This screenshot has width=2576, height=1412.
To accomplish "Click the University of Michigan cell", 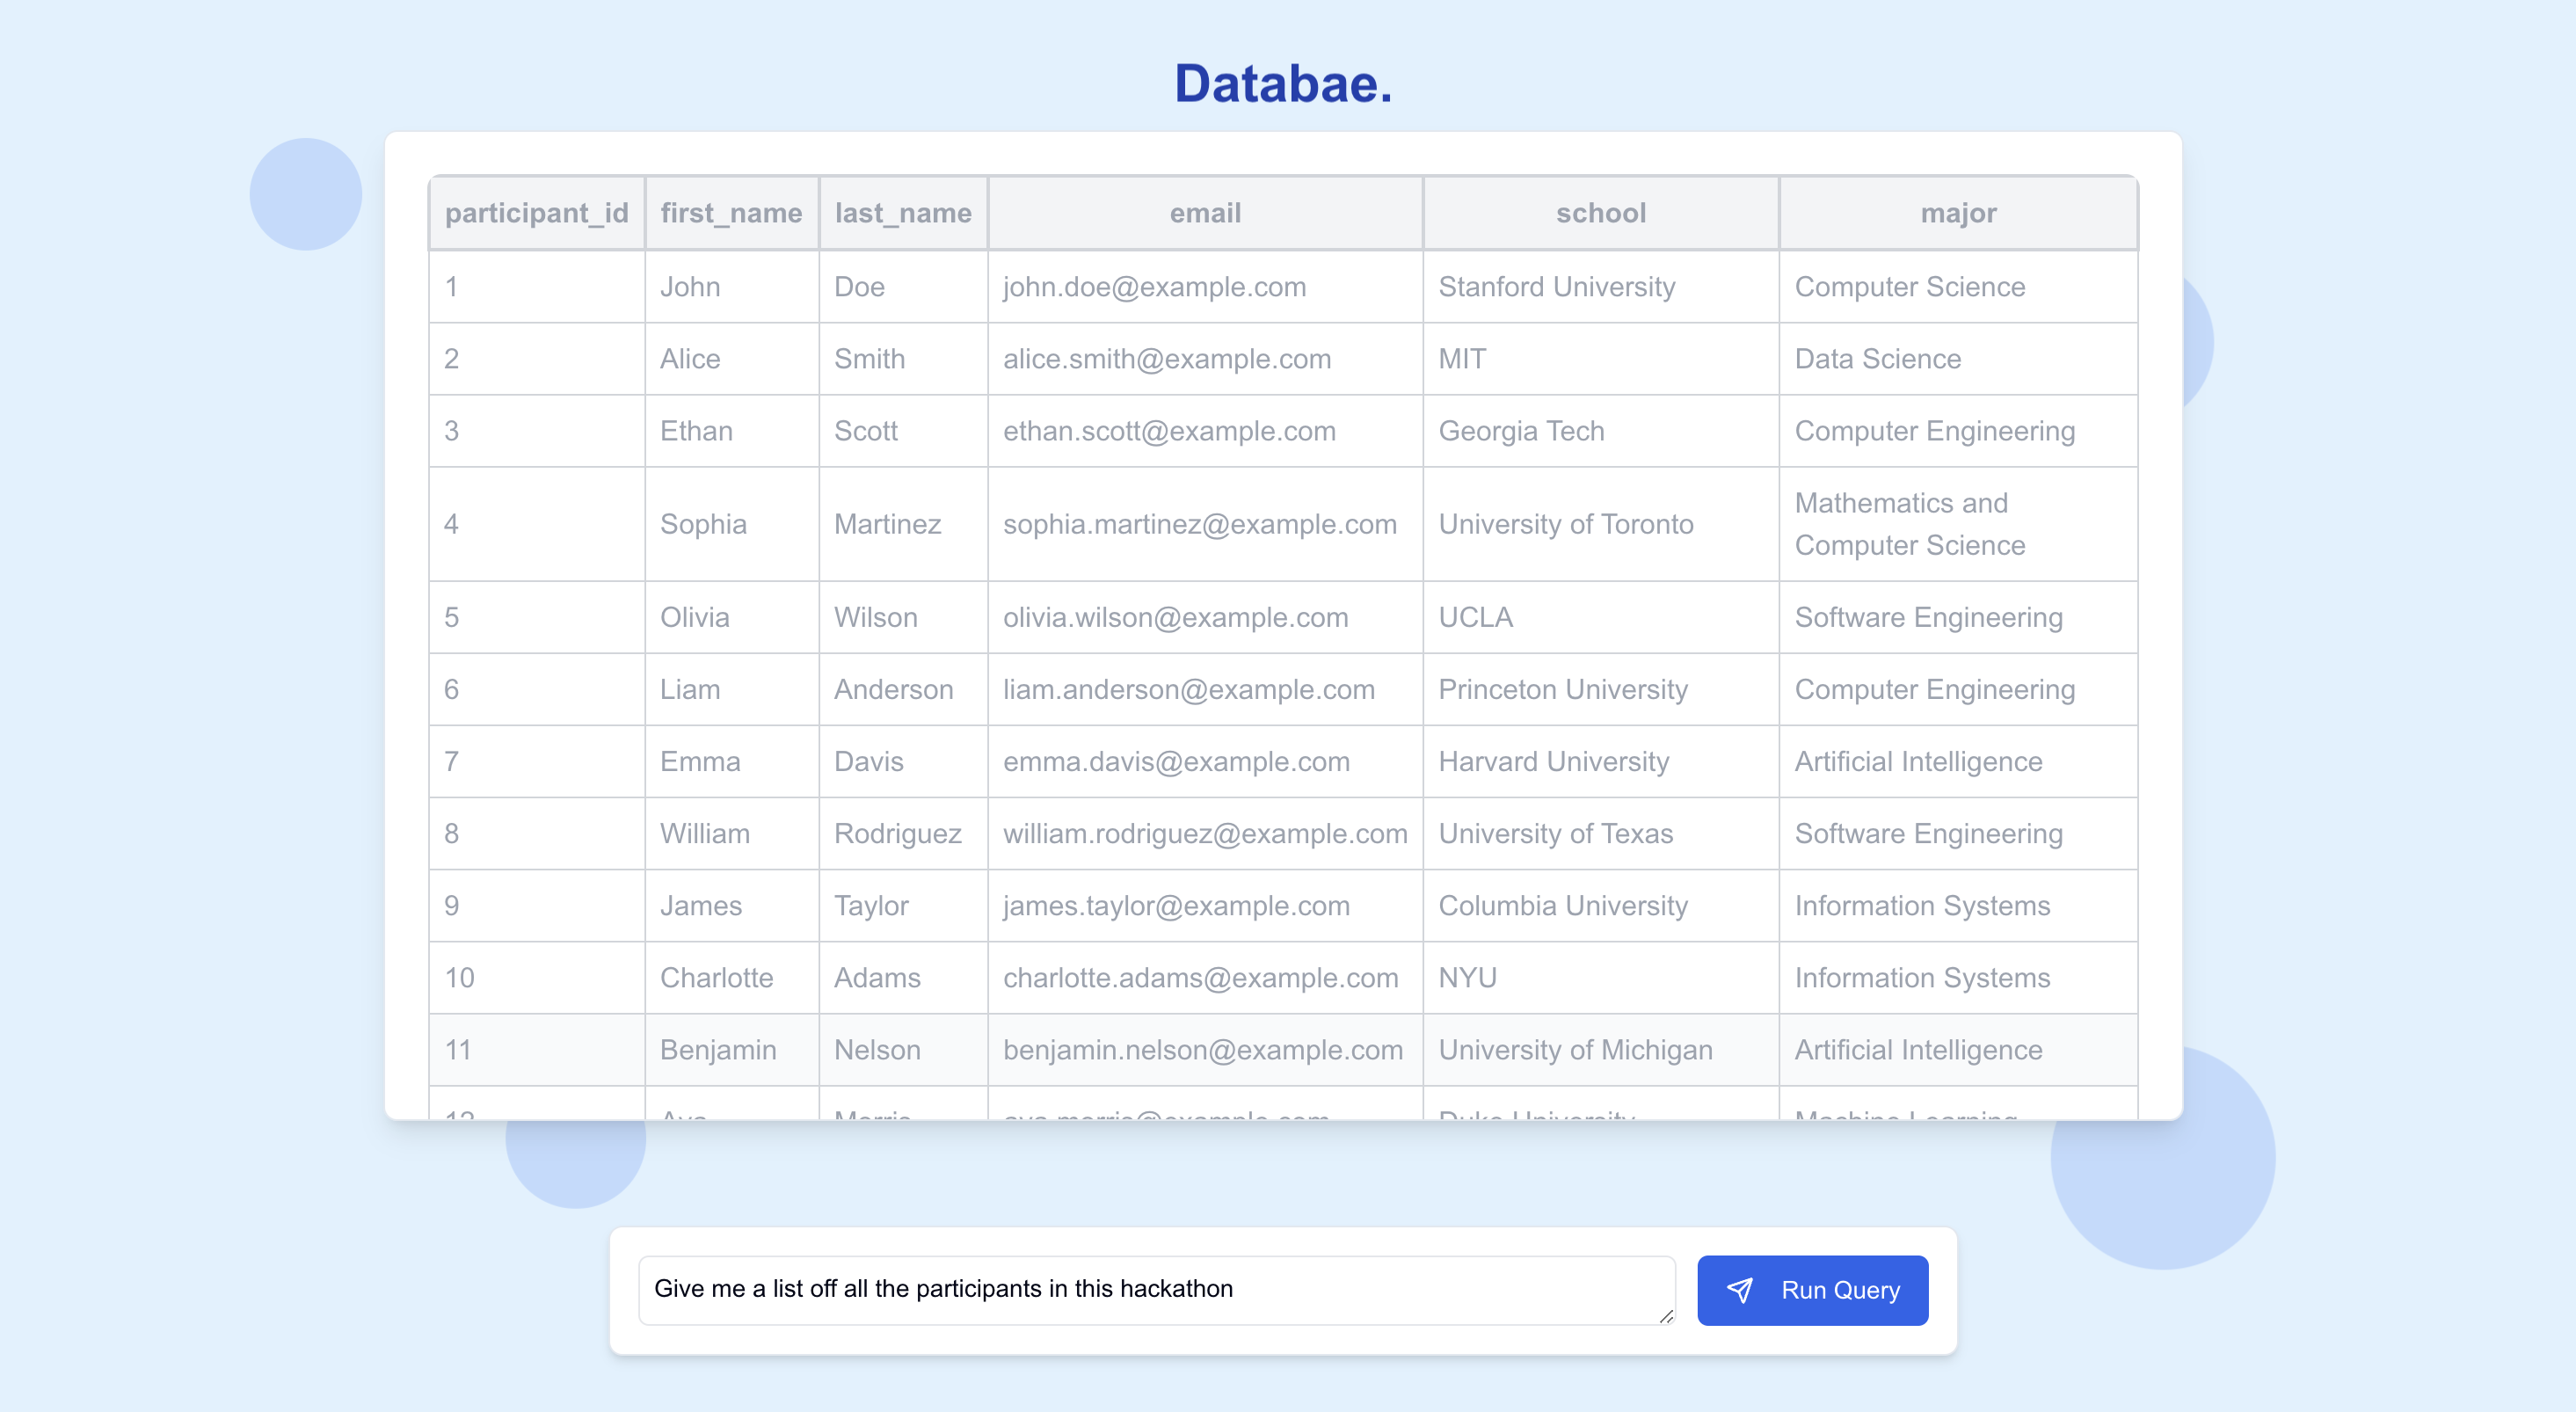I will click(x=1575, y=1050).
